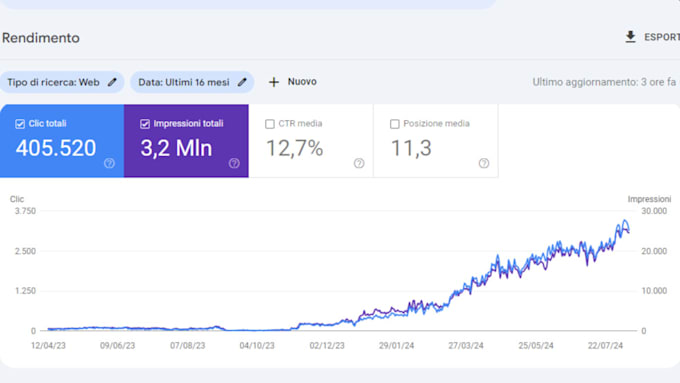Click the export download arrow icon
Viewport: 680px width, 383px height.
[x=631, y=37]
